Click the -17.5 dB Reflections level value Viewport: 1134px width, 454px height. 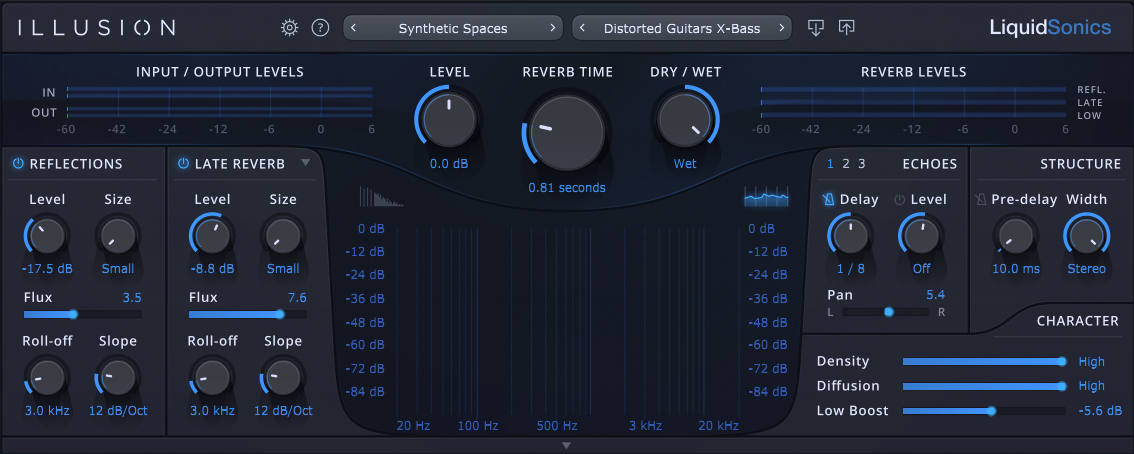[x=47, y=269]
